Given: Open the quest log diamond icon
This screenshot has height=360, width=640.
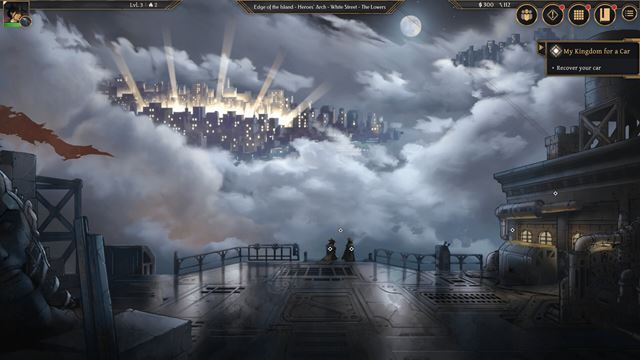Looking at the screenshot, I should tap(553, 15).
